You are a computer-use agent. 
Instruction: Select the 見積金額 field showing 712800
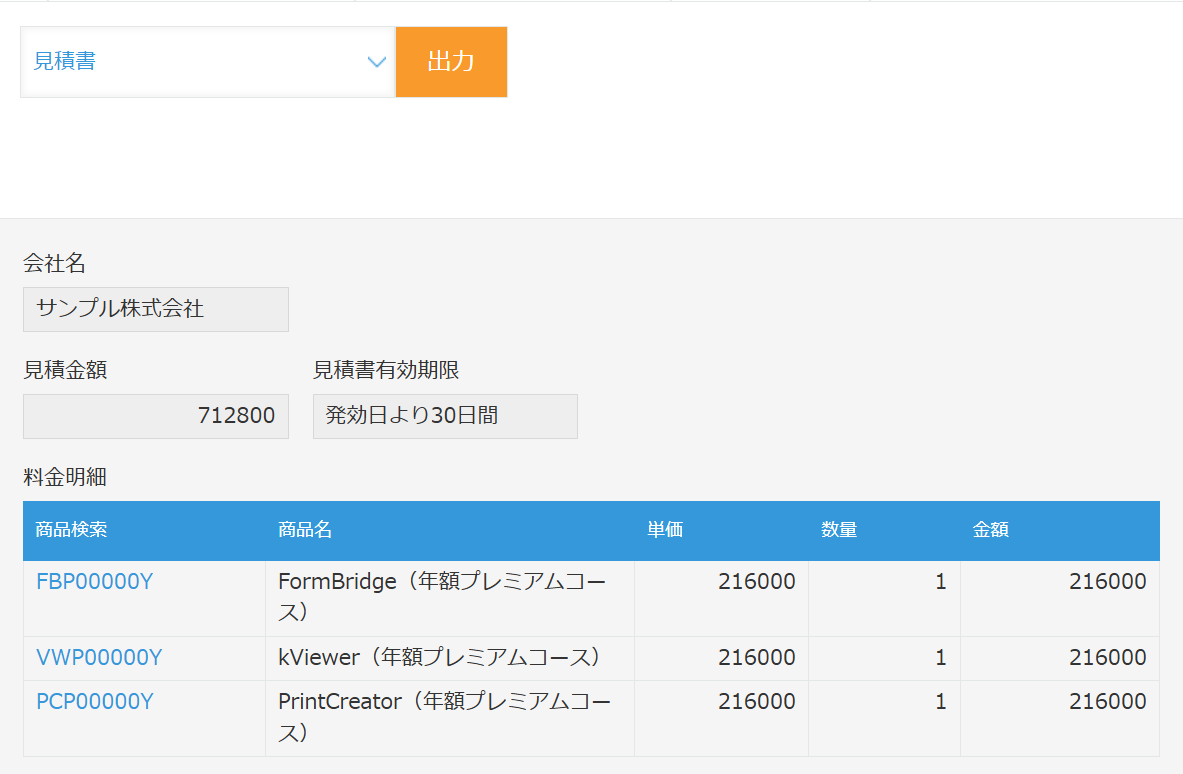156,416
